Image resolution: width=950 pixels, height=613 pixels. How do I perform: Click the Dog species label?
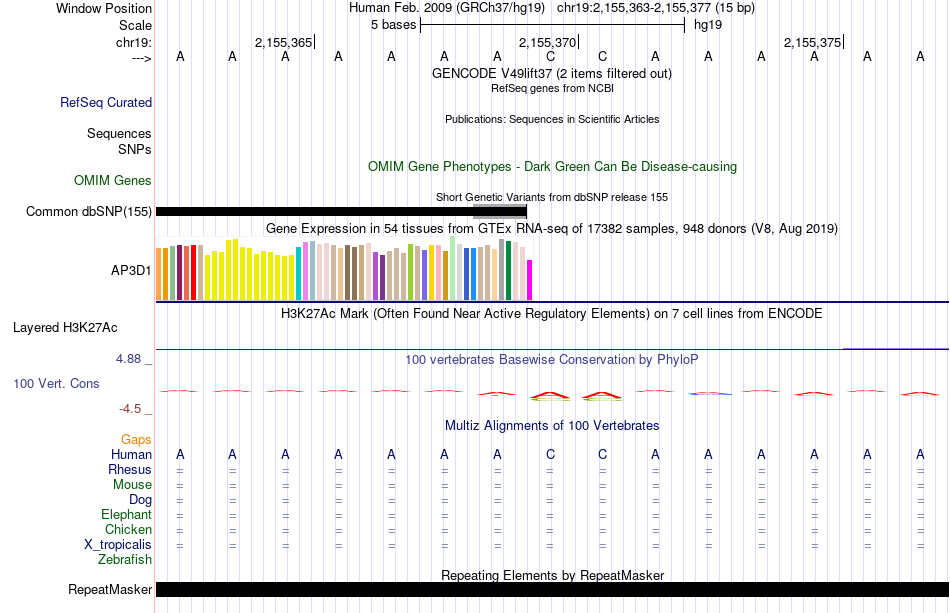coord(140,500)
